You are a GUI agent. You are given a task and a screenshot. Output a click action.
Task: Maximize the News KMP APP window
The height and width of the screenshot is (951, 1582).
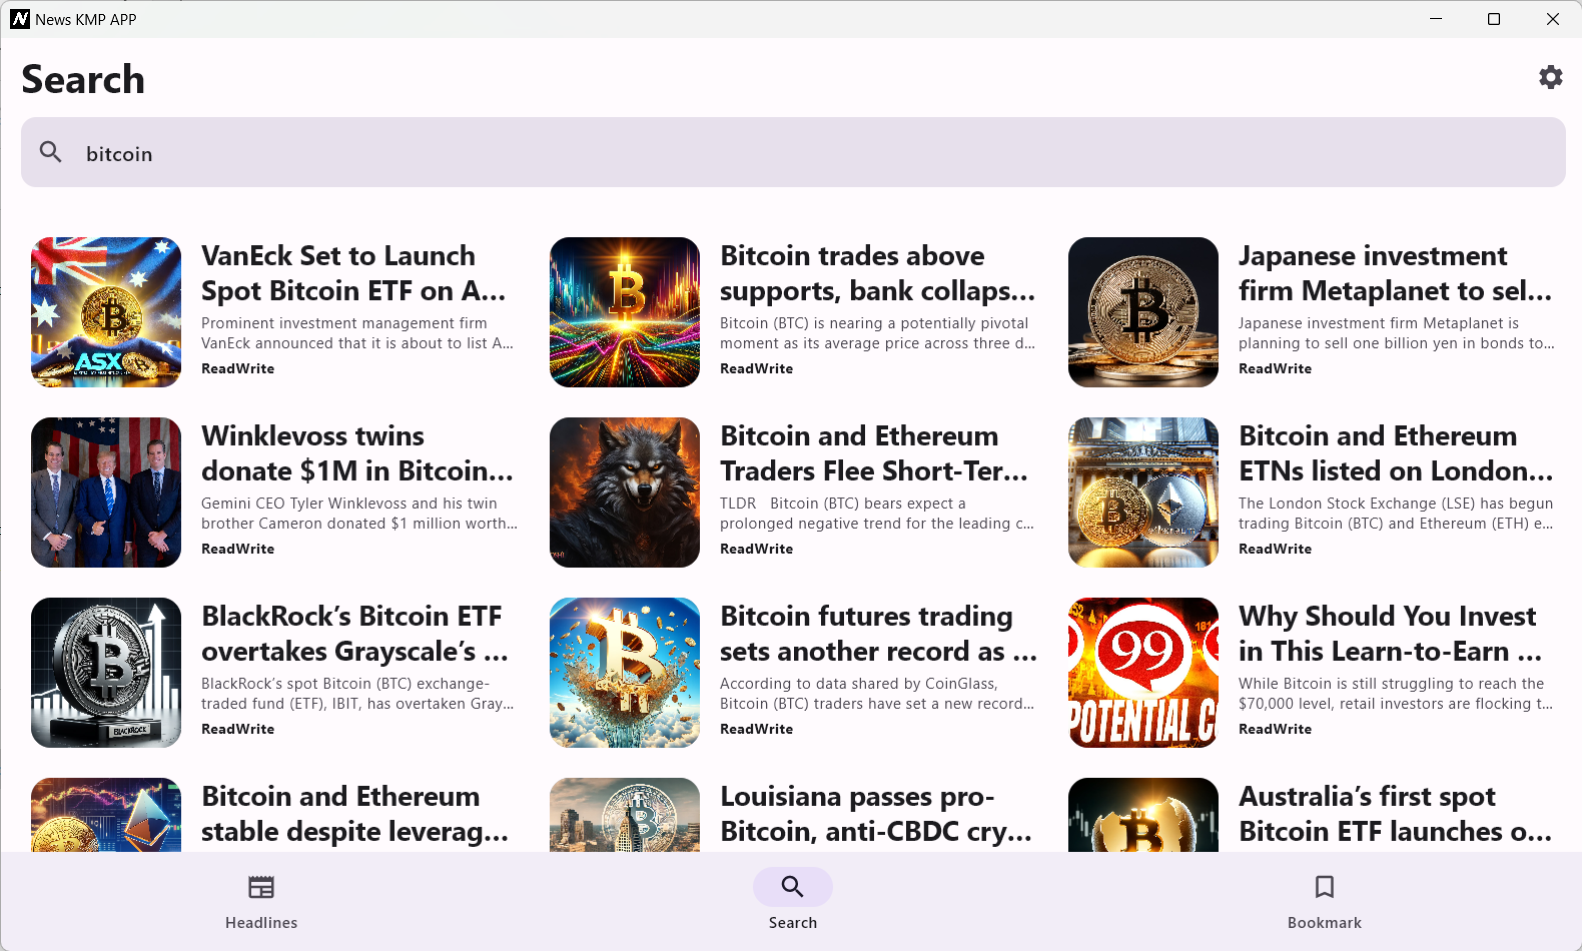tap(1494, 19)
